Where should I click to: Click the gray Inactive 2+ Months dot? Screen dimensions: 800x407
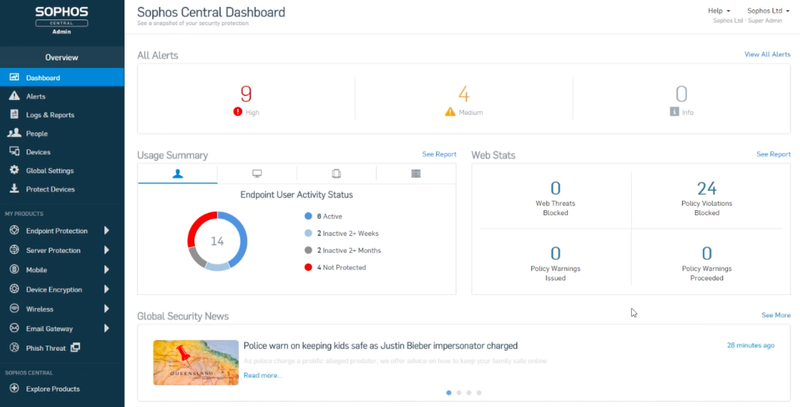pyautogui.click(x=308, y=250)
